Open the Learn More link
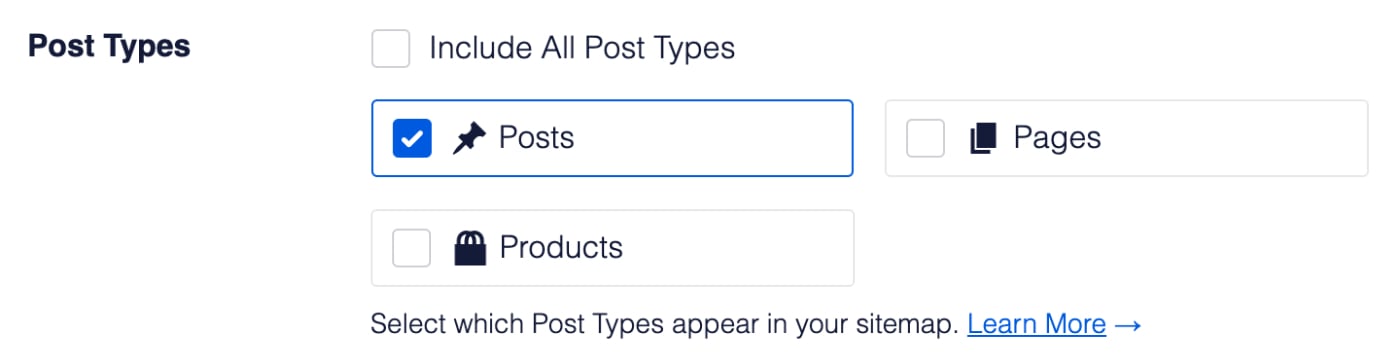The image size is (1400, 364). 1037,325
